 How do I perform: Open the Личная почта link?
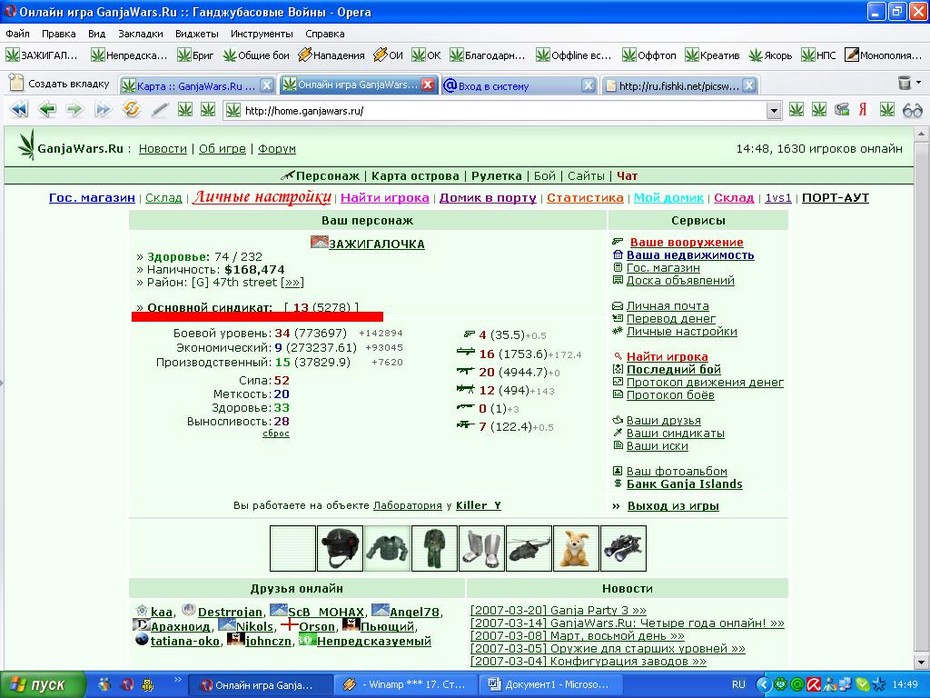(x=667, y=306)
